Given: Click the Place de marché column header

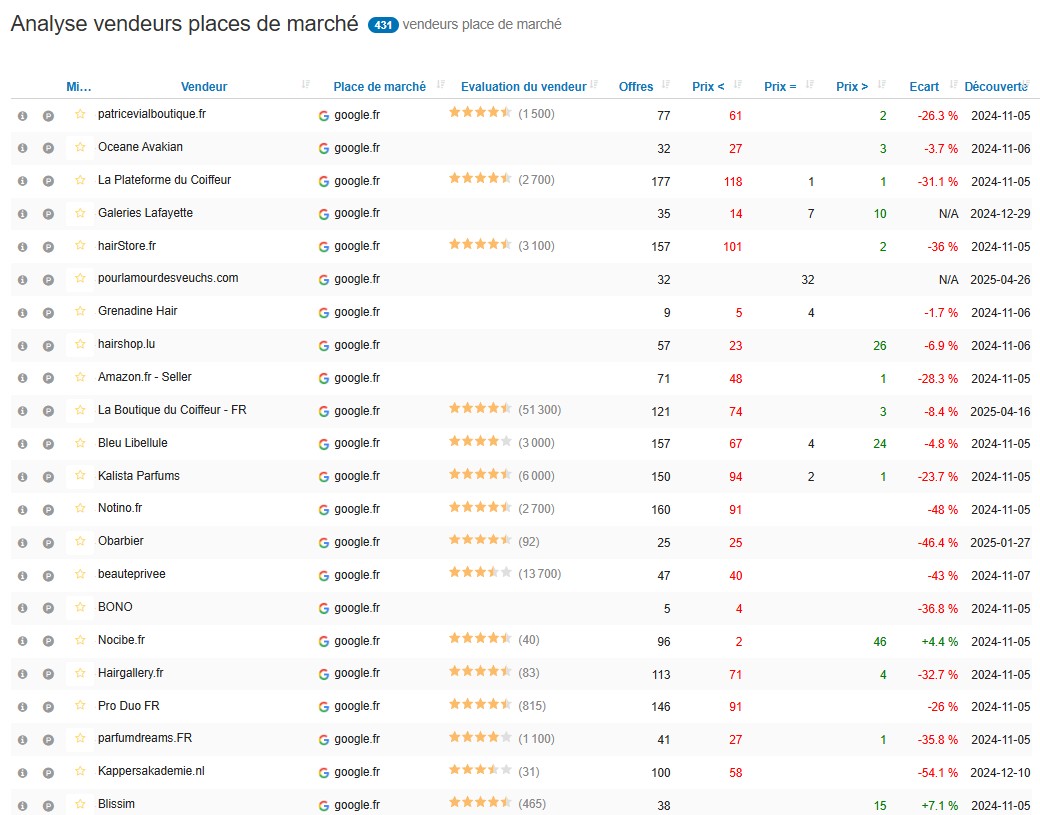Looking at the screenshot, I should (x=379, y=87).
